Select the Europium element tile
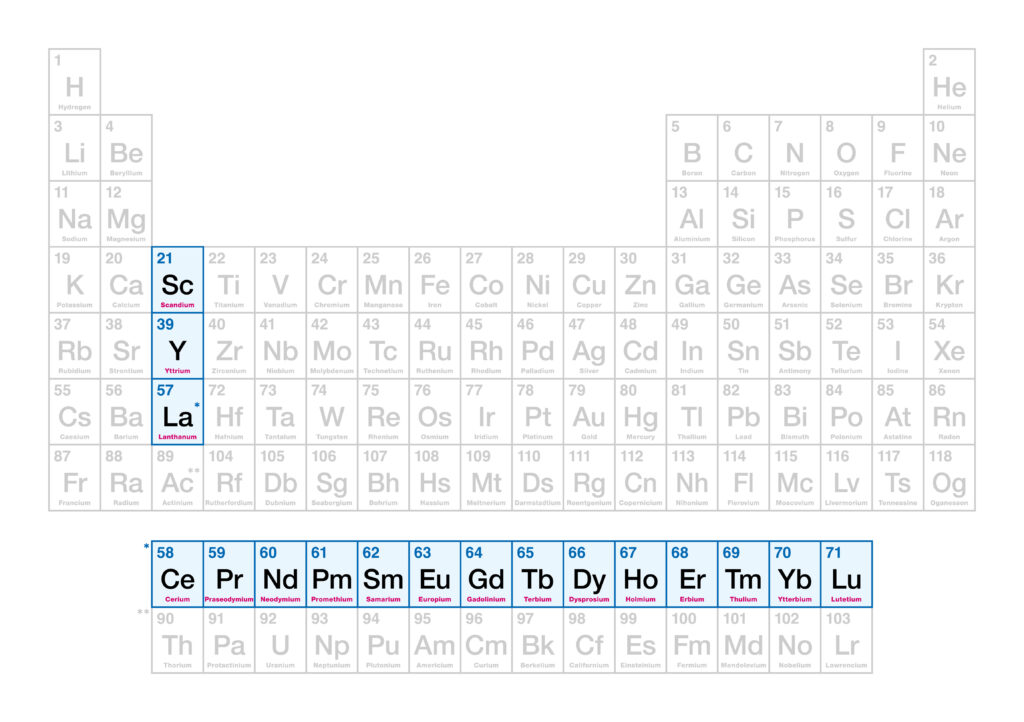Screen dimensions: 1024x722 pyautogui.click(x=435, y=574)
